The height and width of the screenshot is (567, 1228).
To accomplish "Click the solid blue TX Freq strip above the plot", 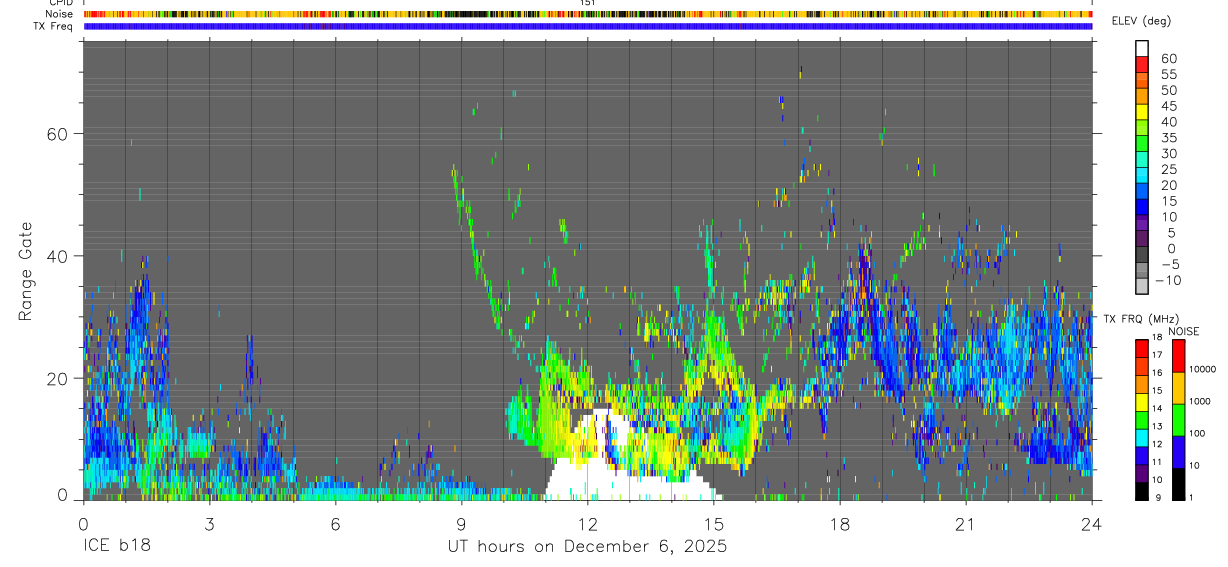I will coord(587,26).
